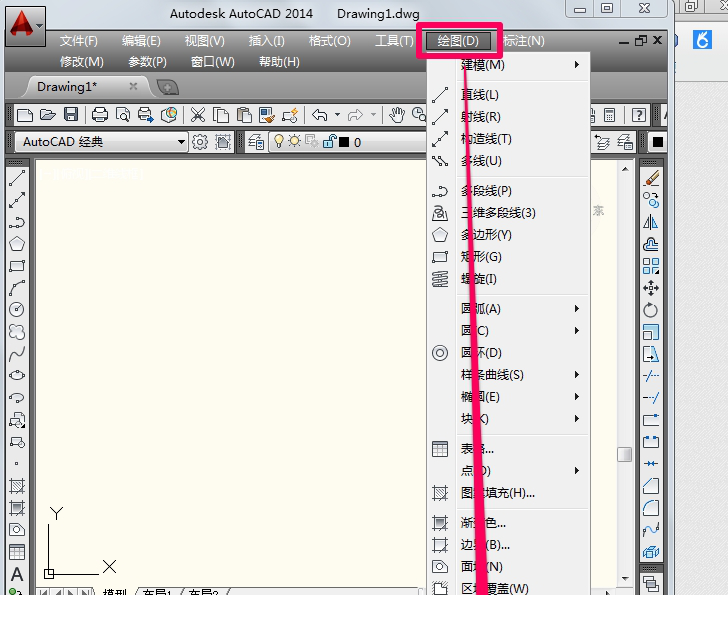The image size is (728, 618).
Task: Select the Array tool in right toolbar
Action: 651,266
